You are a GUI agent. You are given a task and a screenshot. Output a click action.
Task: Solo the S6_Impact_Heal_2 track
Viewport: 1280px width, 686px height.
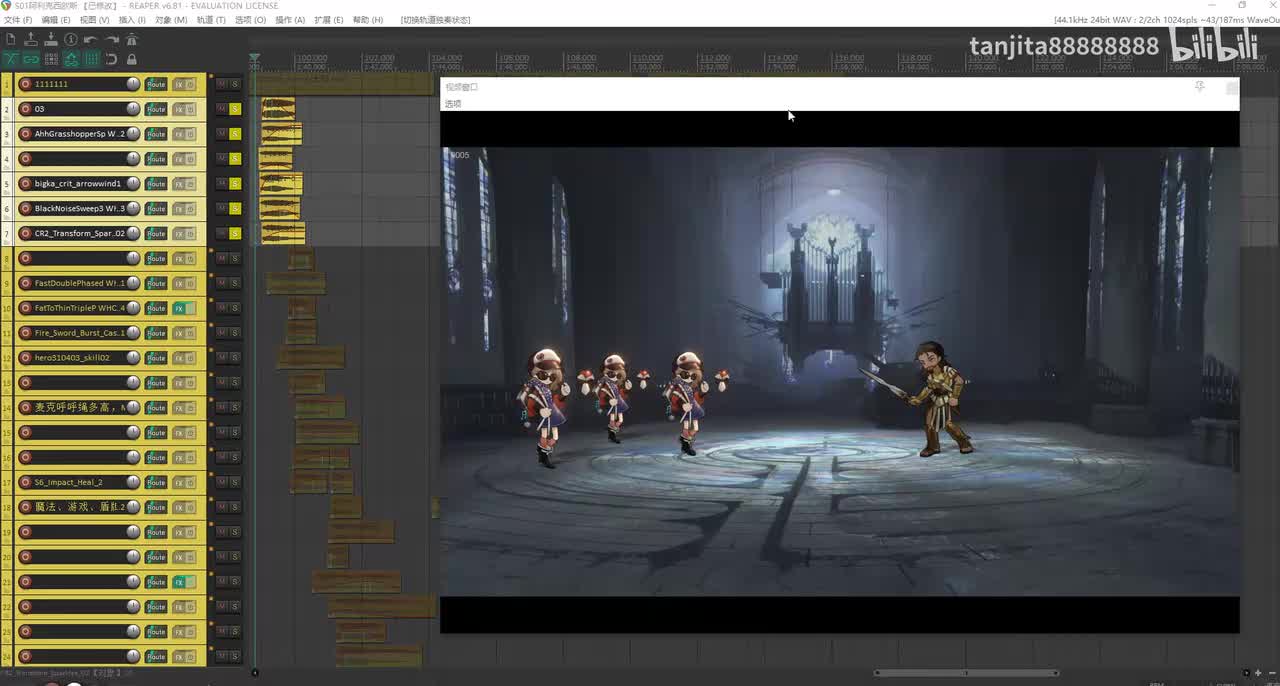[x=235, y=482]
